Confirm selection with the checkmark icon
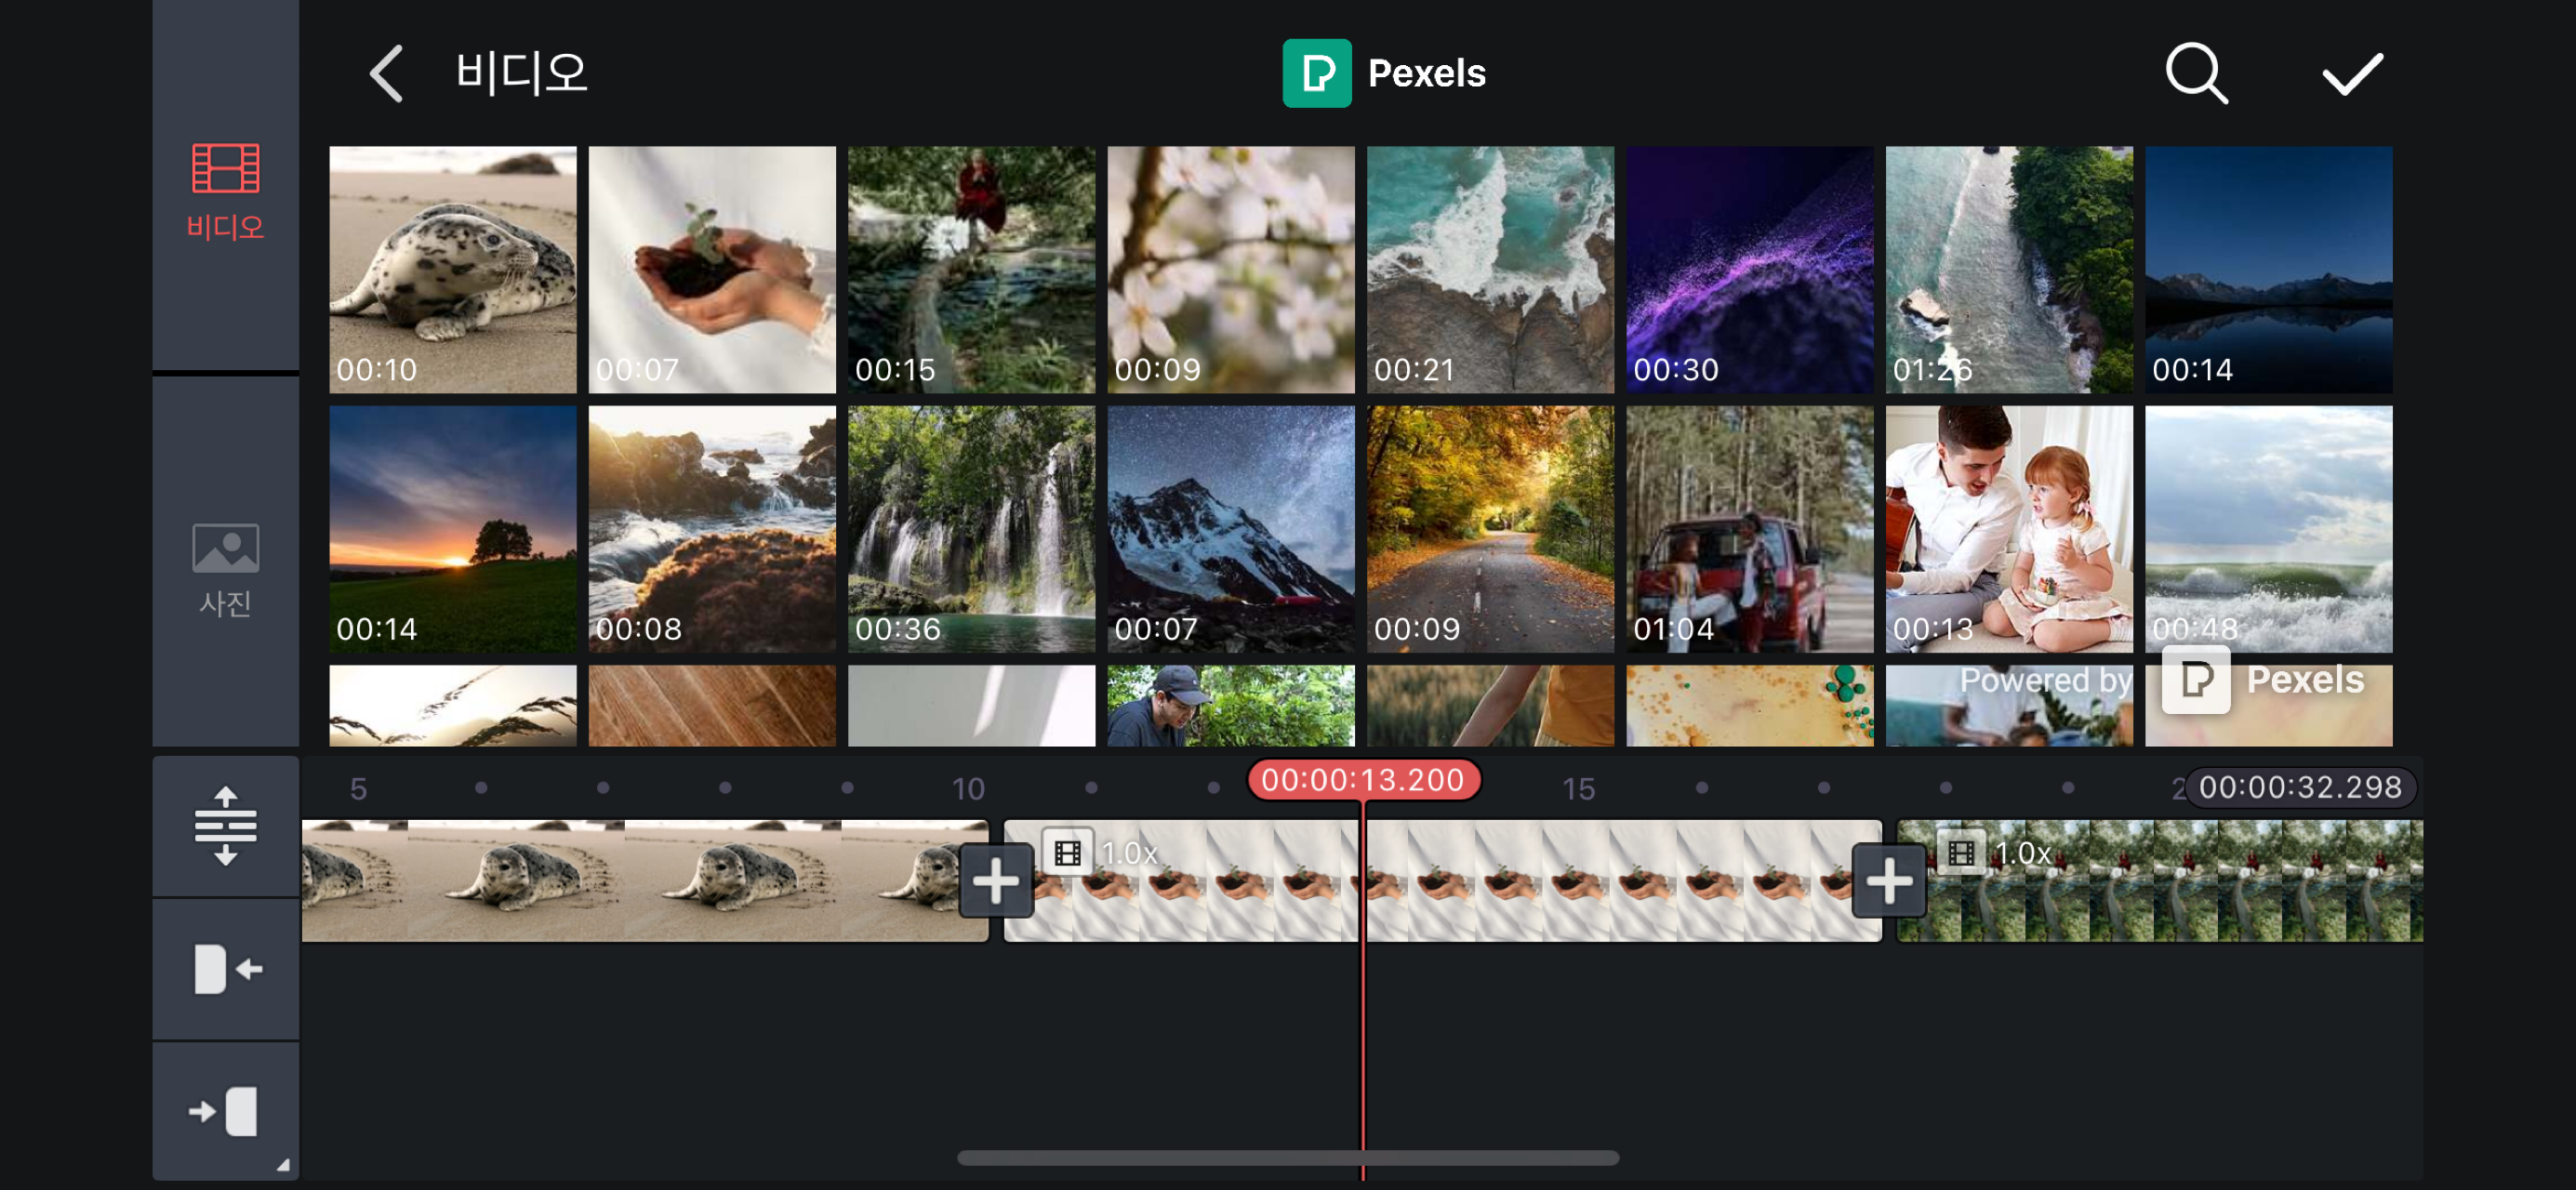The image size is (2576, 1190). coord(2352,74)
